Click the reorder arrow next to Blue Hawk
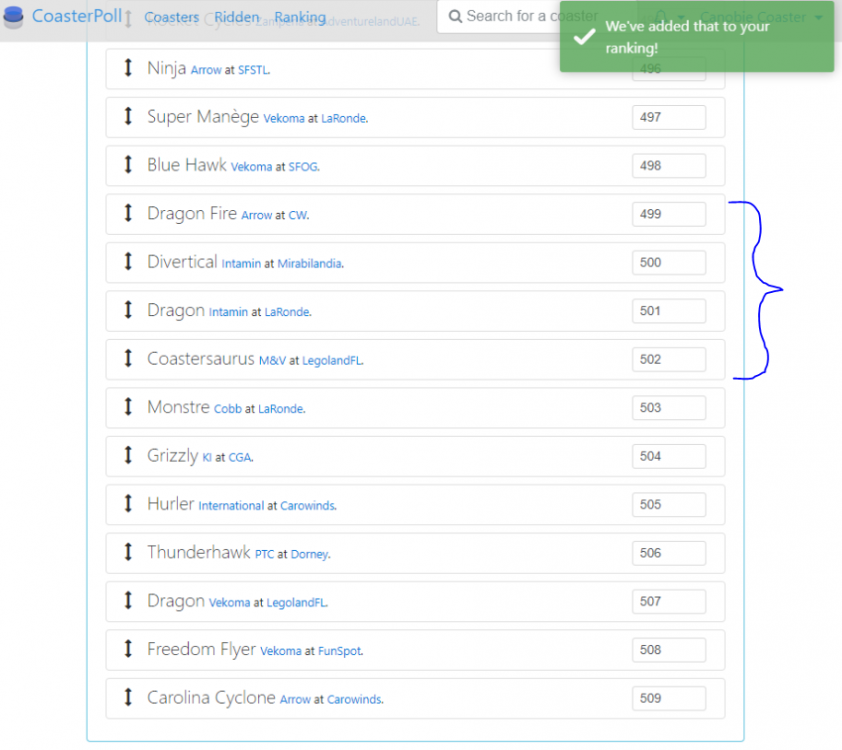This screenshot has height=750, width=842. (x=128, y=166)
